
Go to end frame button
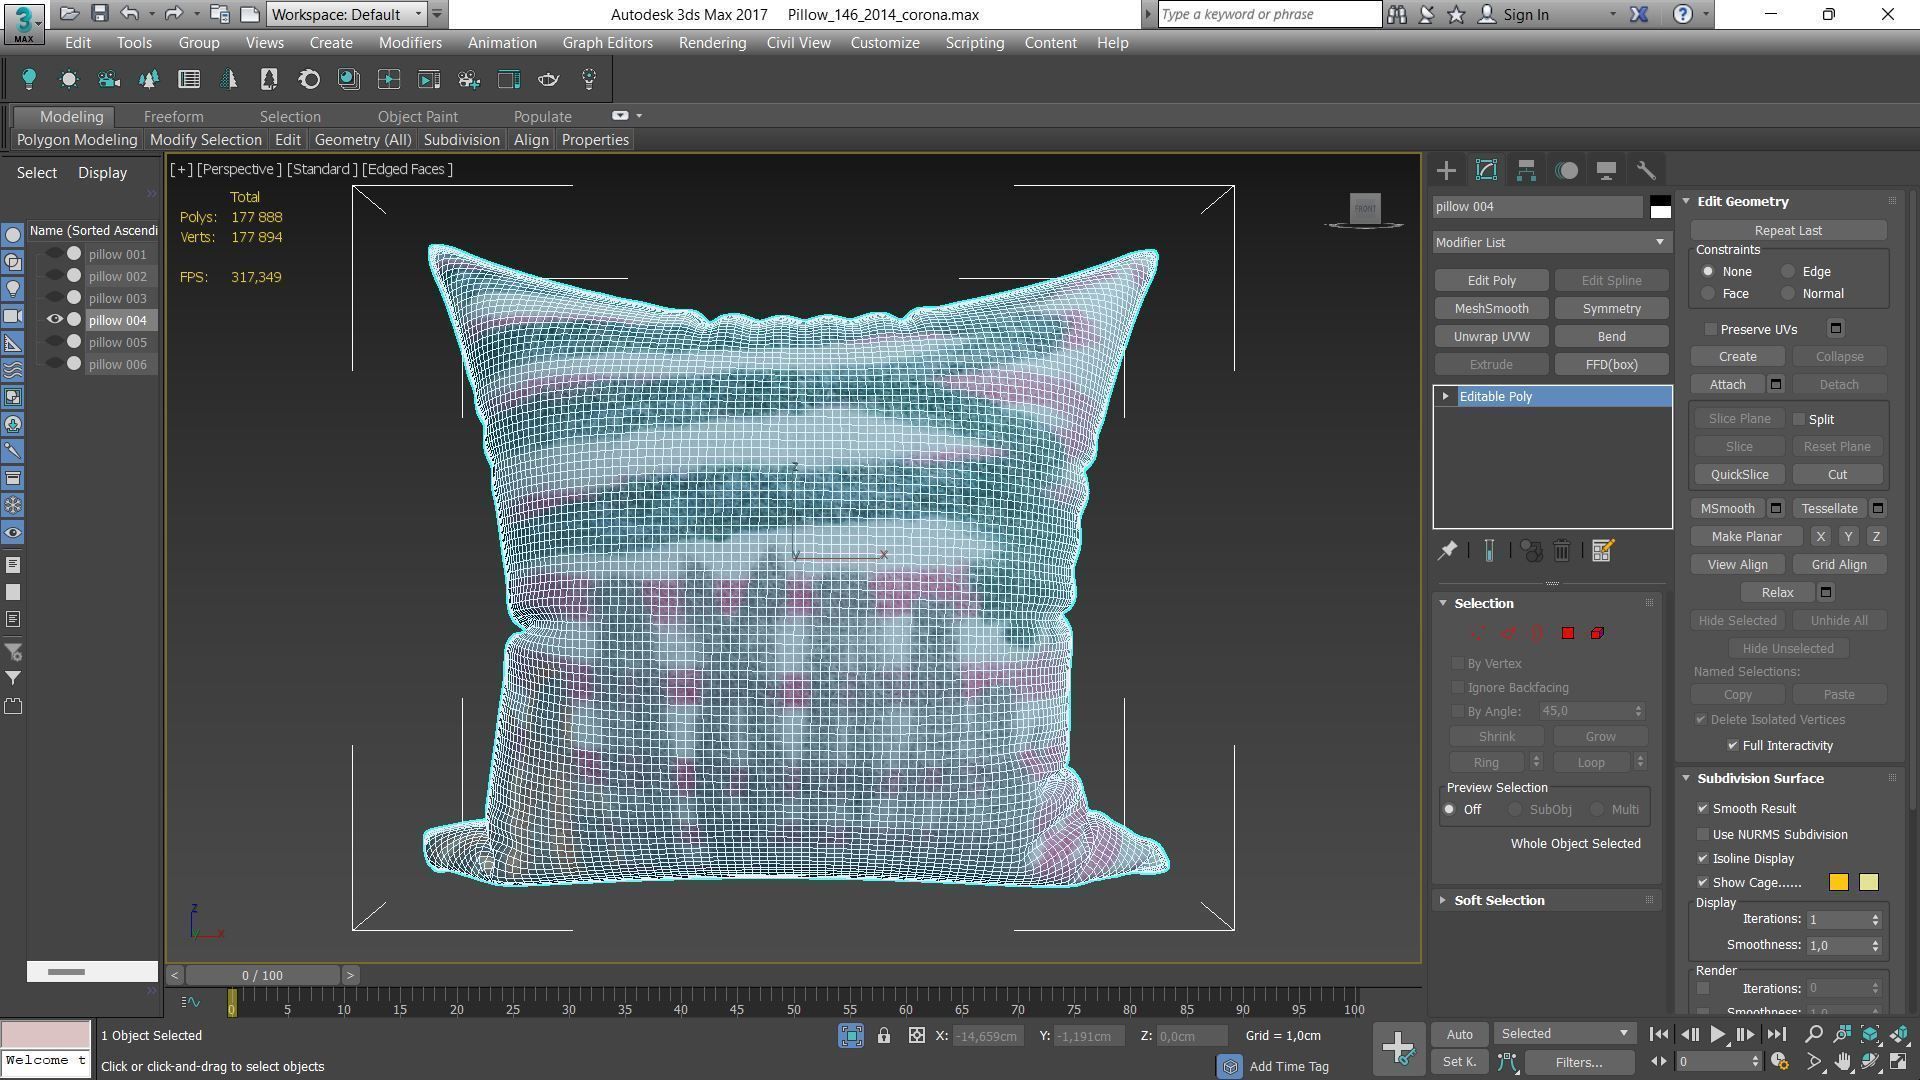coord(1776,1035)
